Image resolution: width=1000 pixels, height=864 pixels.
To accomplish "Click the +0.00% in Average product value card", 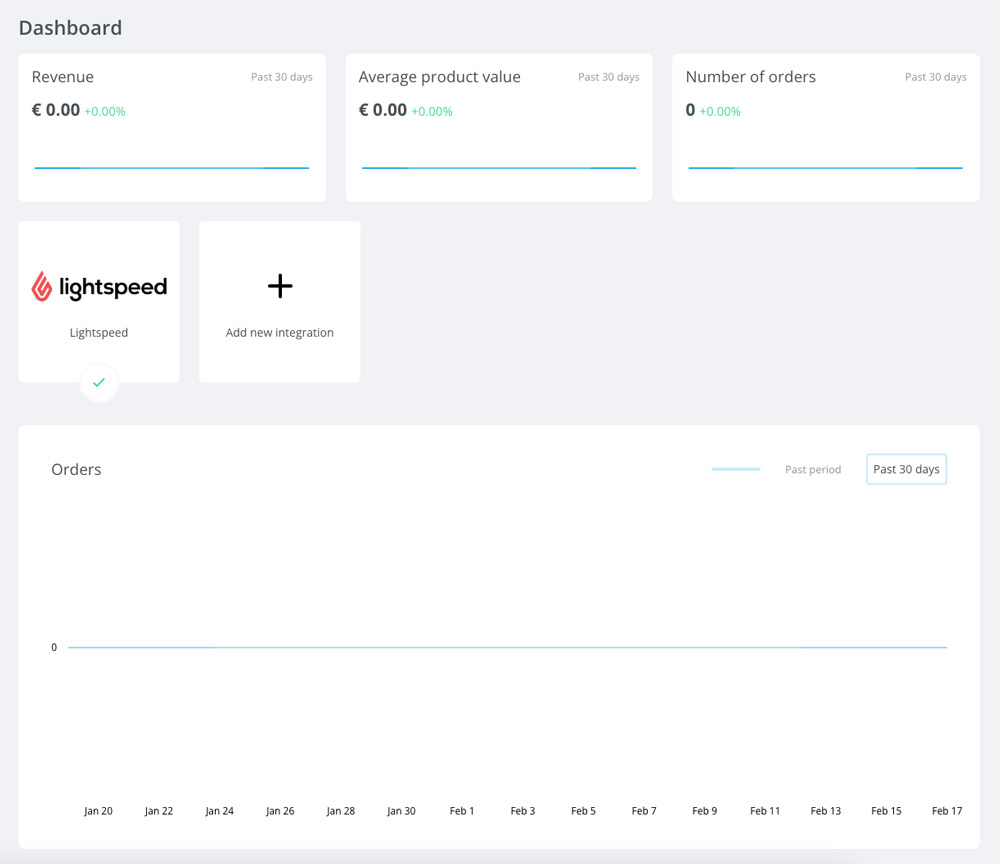I will click(432, 112).
